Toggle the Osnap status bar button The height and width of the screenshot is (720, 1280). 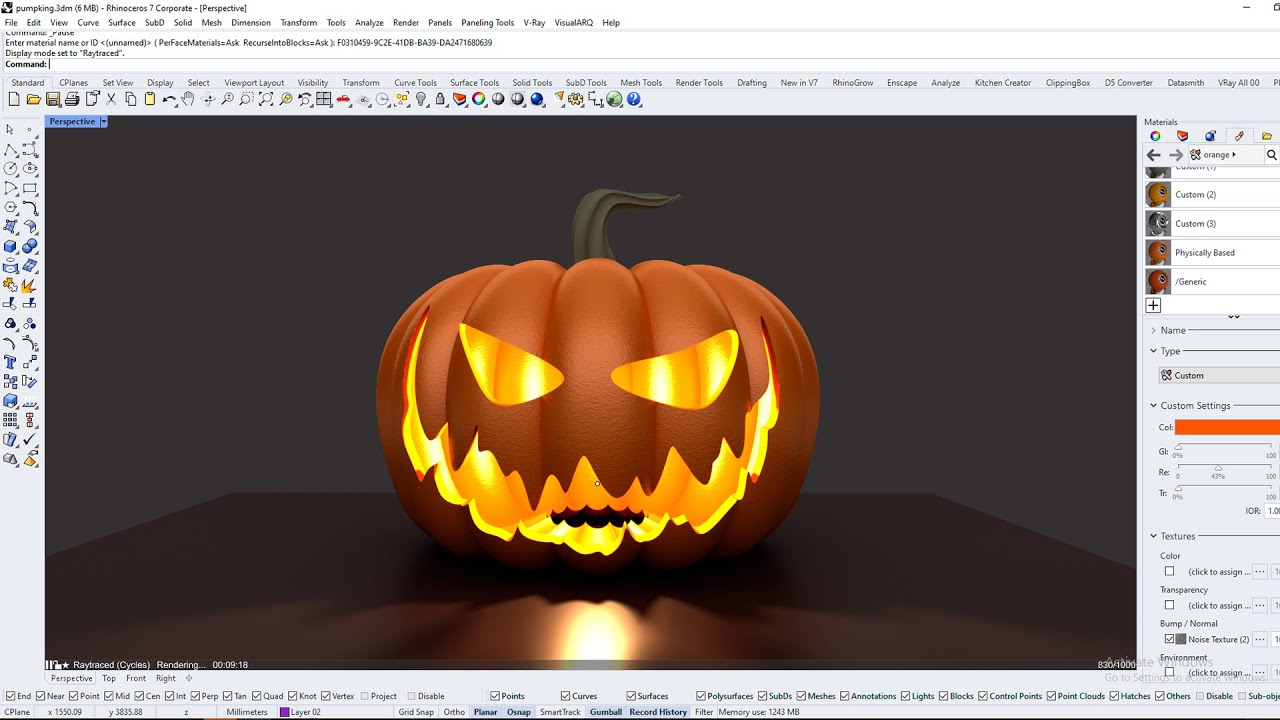pos(518,712)
